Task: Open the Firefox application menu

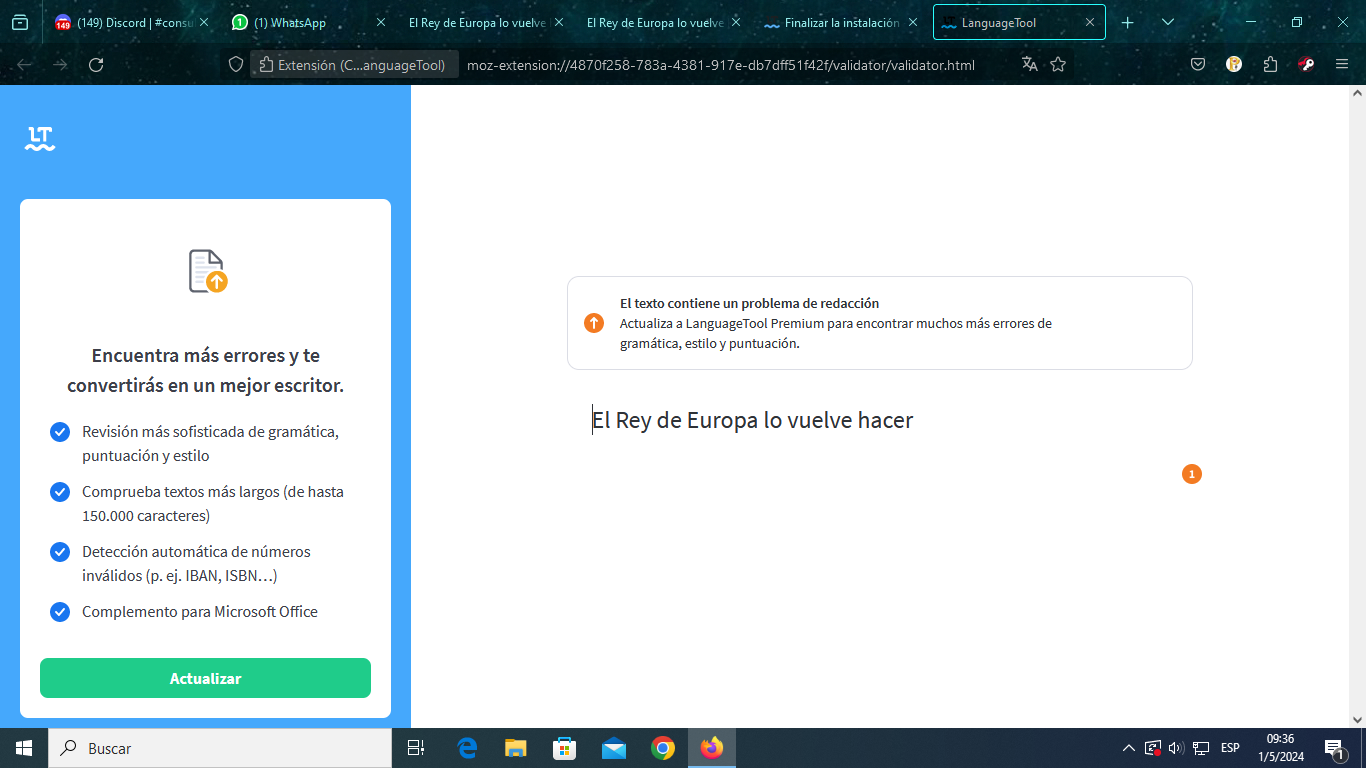Action: pyautogui.click(x=1342, y=64)
